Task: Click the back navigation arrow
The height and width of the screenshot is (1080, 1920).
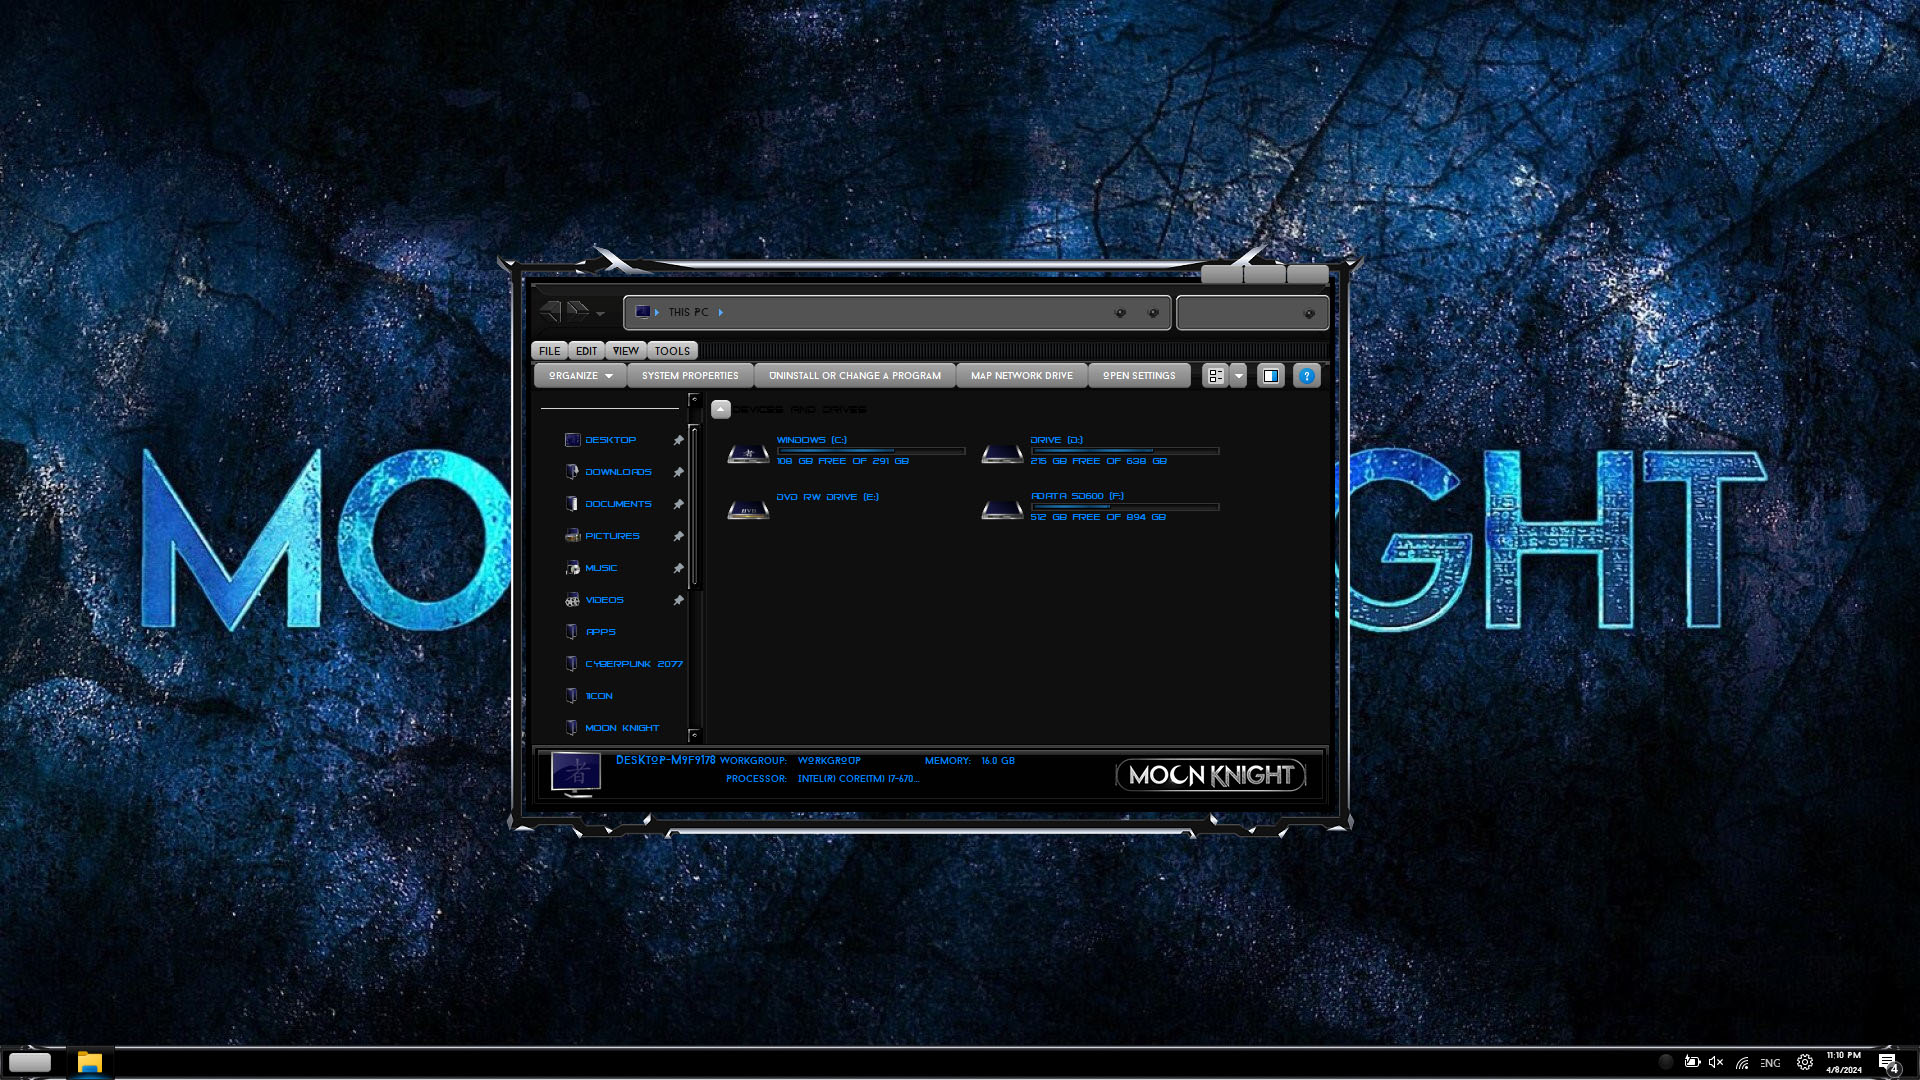Action: click(x=551, y=312)
